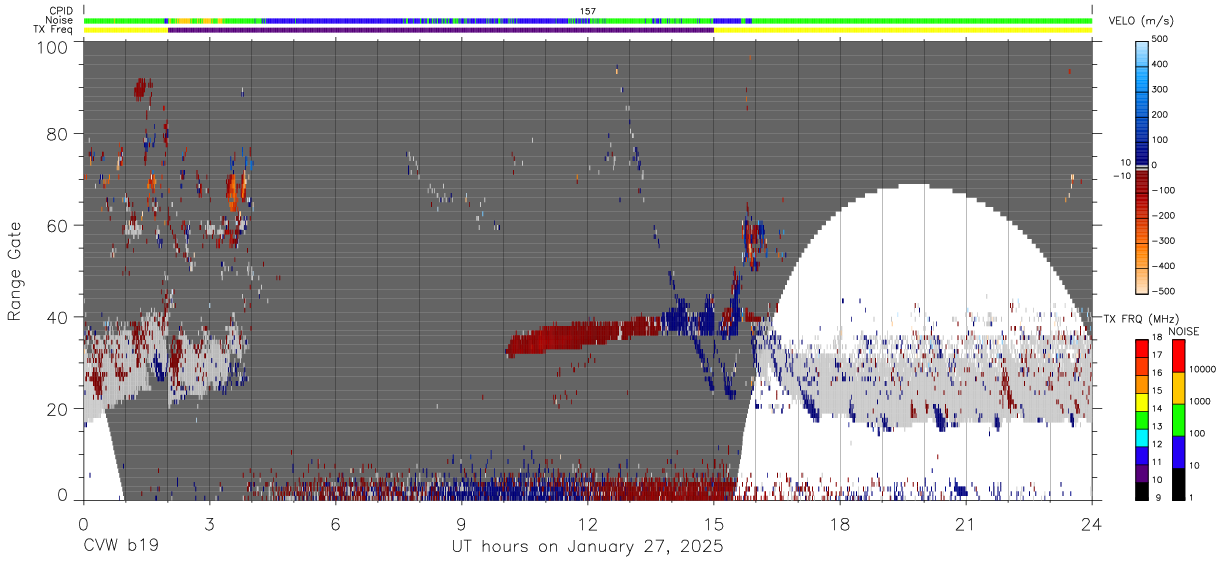Screen dimensions: 1228x567
Task: Click the NOISE legend title
Action: (1183, 331)
